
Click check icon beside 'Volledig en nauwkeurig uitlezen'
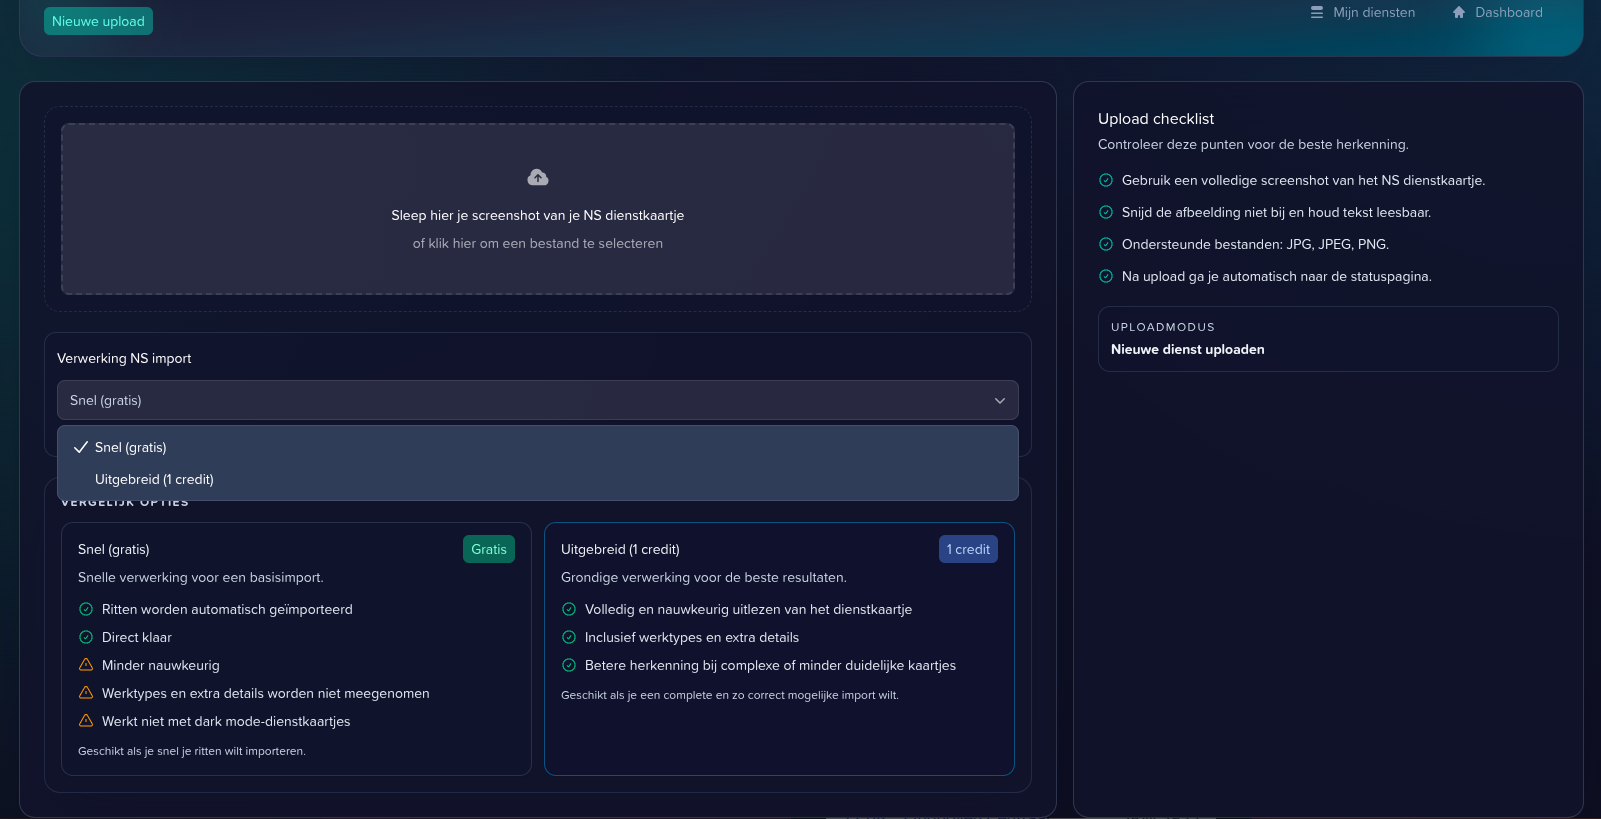coord(569,609)
